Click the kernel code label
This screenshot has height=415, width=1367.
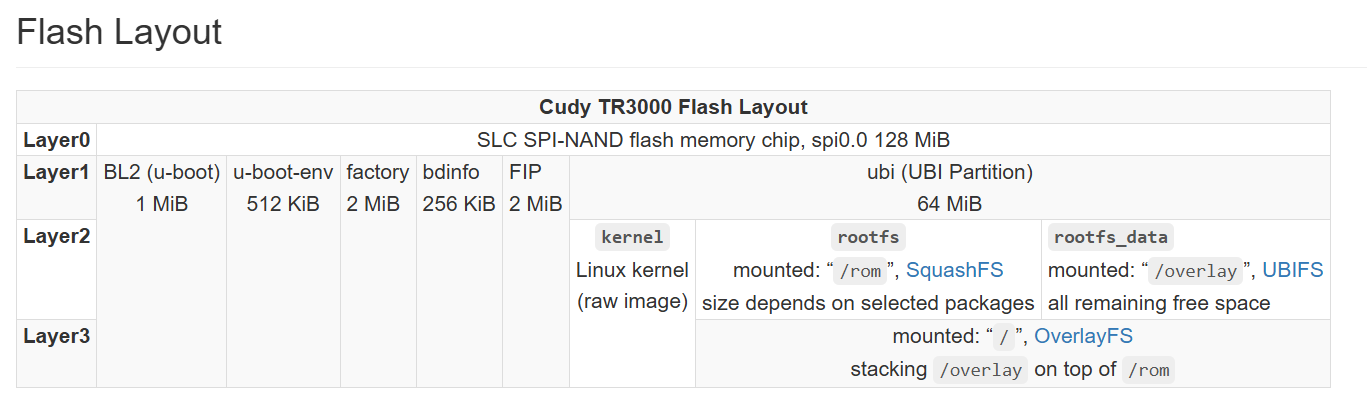[x=632, y=238]
